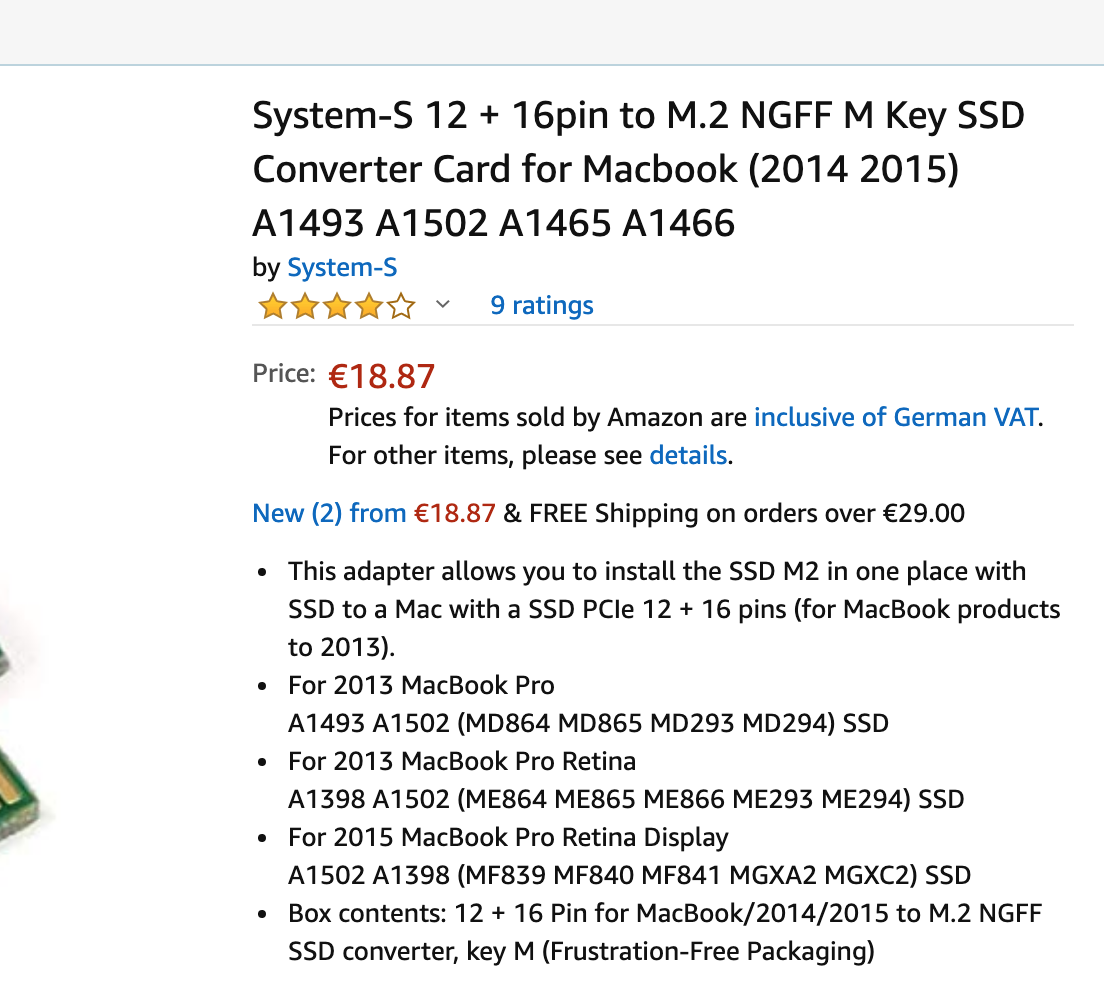Open the New (2) from offers link
The width and height of the screenshot is (1104, 994).
point(374,512)
